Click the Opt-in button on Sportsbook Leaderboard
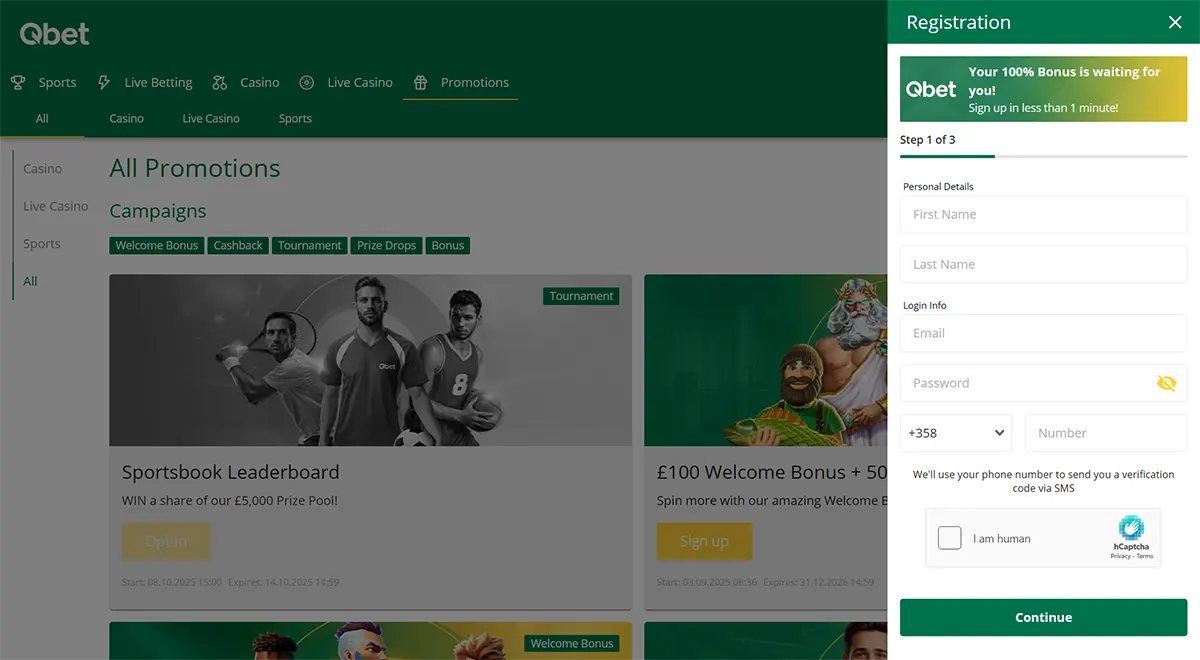The width and height of the screenshot is (1200, 660). tap(166, 541)
